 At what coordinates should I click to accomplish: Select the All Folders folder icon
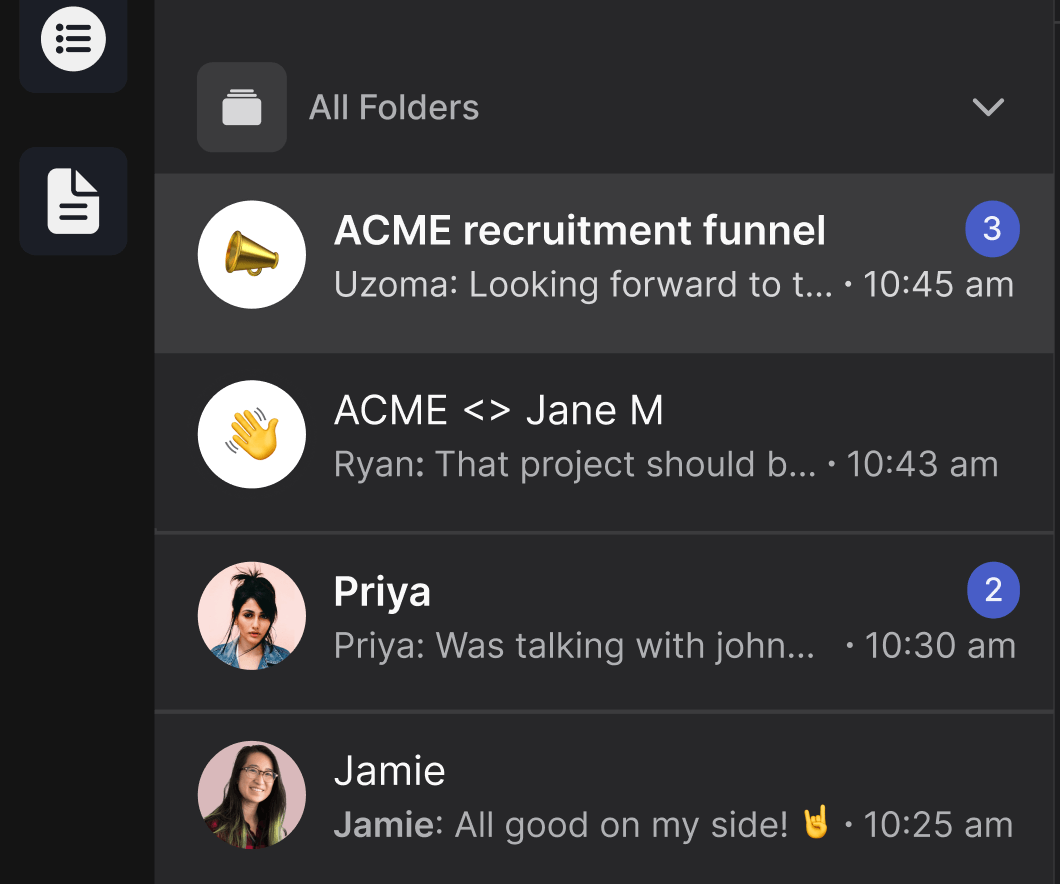[x=242, y=107]
